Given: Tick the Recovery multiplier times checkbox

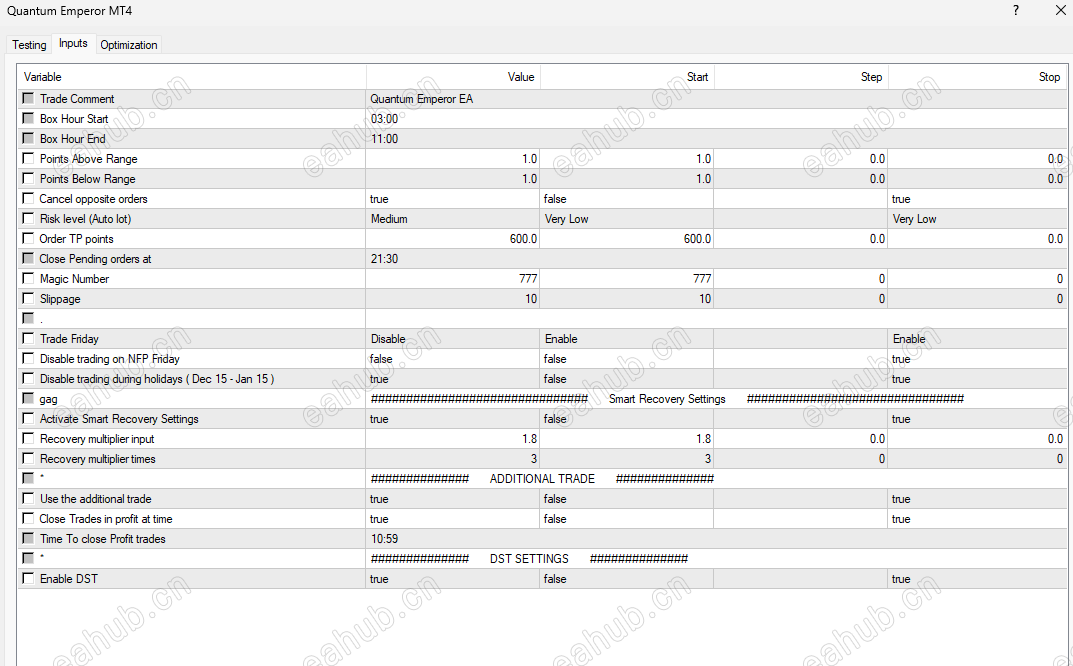Looking at the screenshot, I should [28, 458].
